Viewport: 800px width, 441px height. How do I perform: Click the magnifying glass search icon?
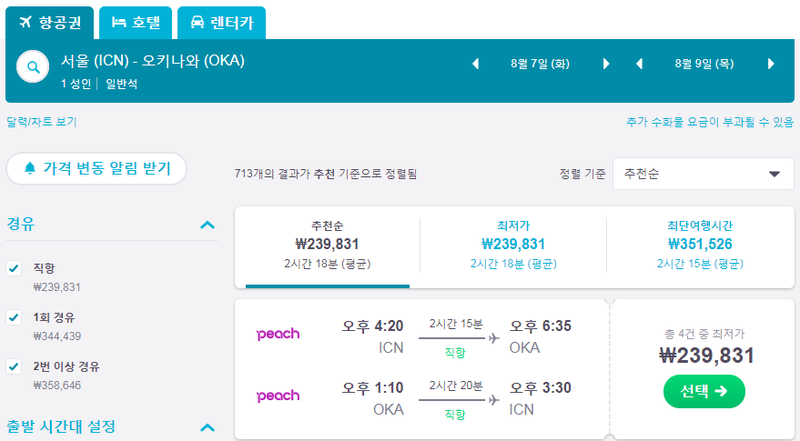point(33,67)
